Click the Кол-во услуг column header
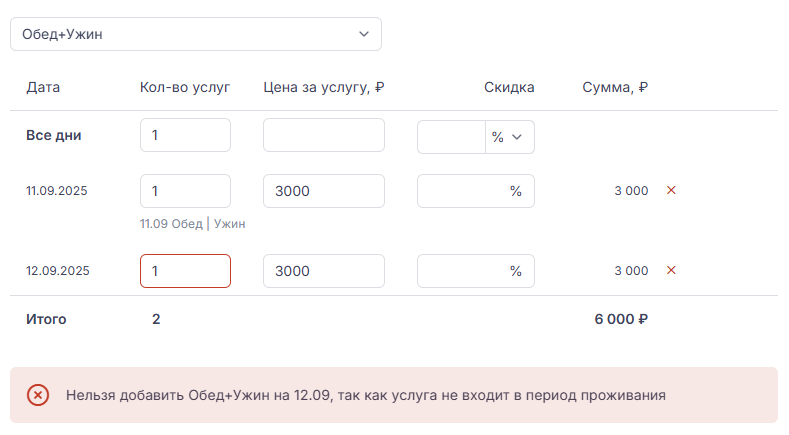This screenshot has width=789, height=435. [x=185, y=87]
